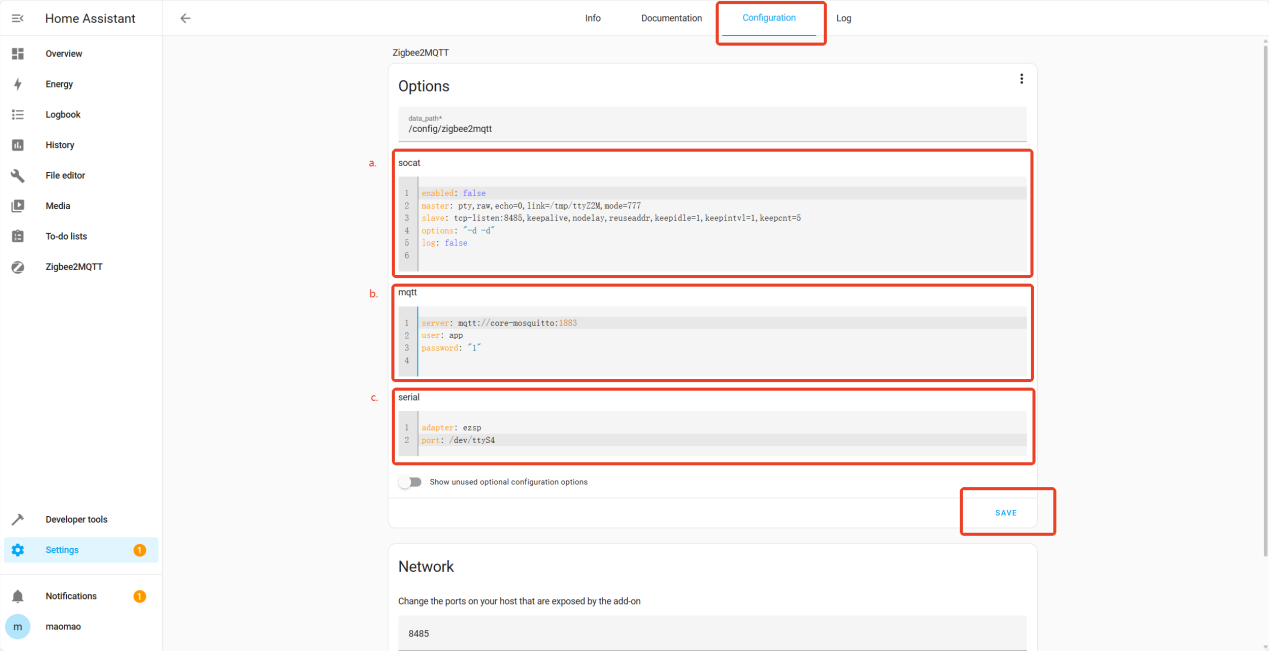Image resolution: width=1269 pixels, height=651 pixels.
Task: Click the maomao user avatar
Action: tap(17, 626)
